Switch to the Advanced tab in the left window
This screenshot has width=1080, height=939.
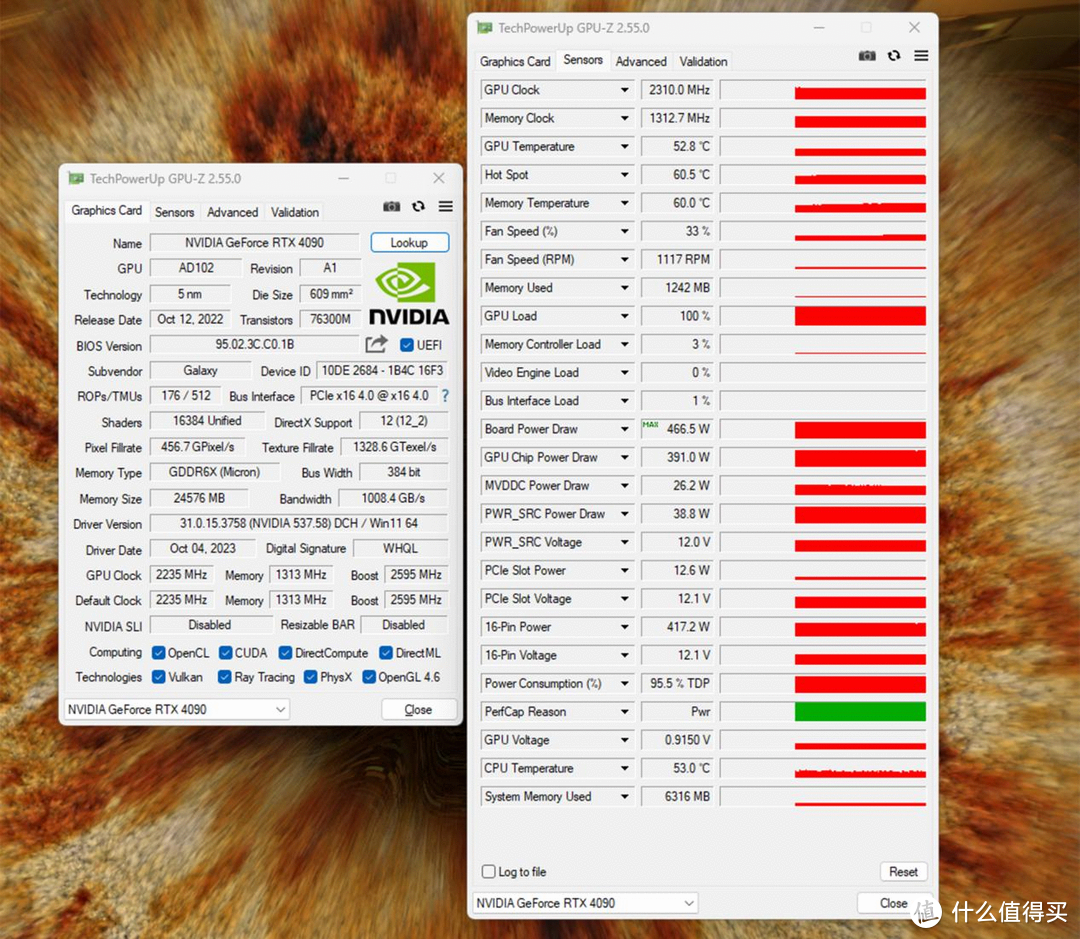pyautogui.click(x=232, y=212)
